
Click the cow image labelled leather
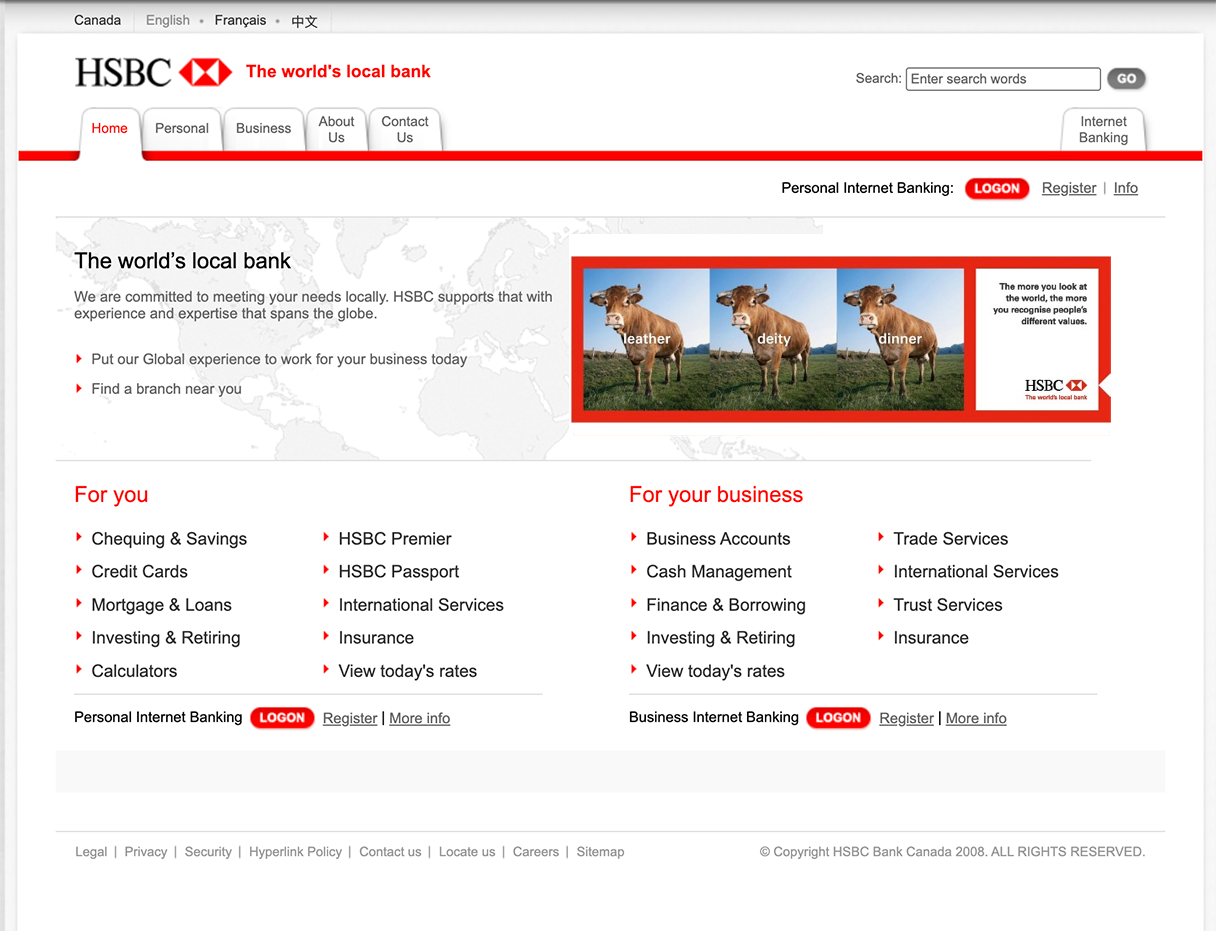646,339
